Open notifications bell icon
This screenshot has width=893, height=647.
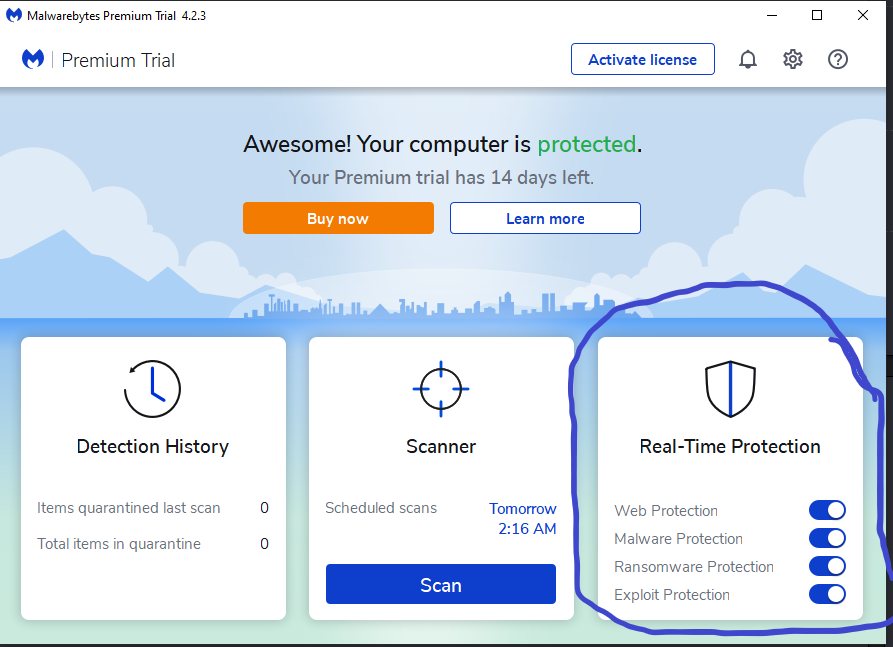[747, 60]
